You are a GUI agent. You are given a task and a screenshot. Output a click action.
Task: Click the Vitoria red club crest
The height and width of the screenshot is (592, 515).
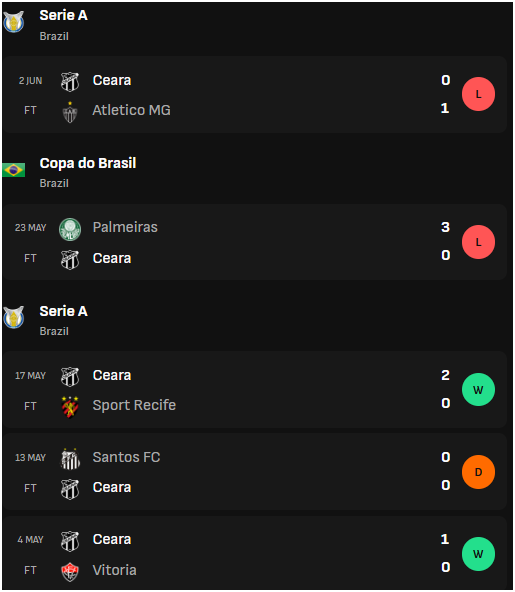[70, 572]
